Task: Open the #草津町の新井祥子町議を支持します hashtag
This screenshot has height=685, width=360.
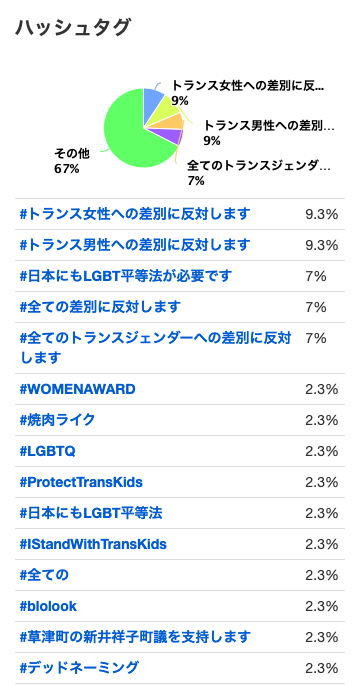Action: pyautogui.click(x=135, y=637)
